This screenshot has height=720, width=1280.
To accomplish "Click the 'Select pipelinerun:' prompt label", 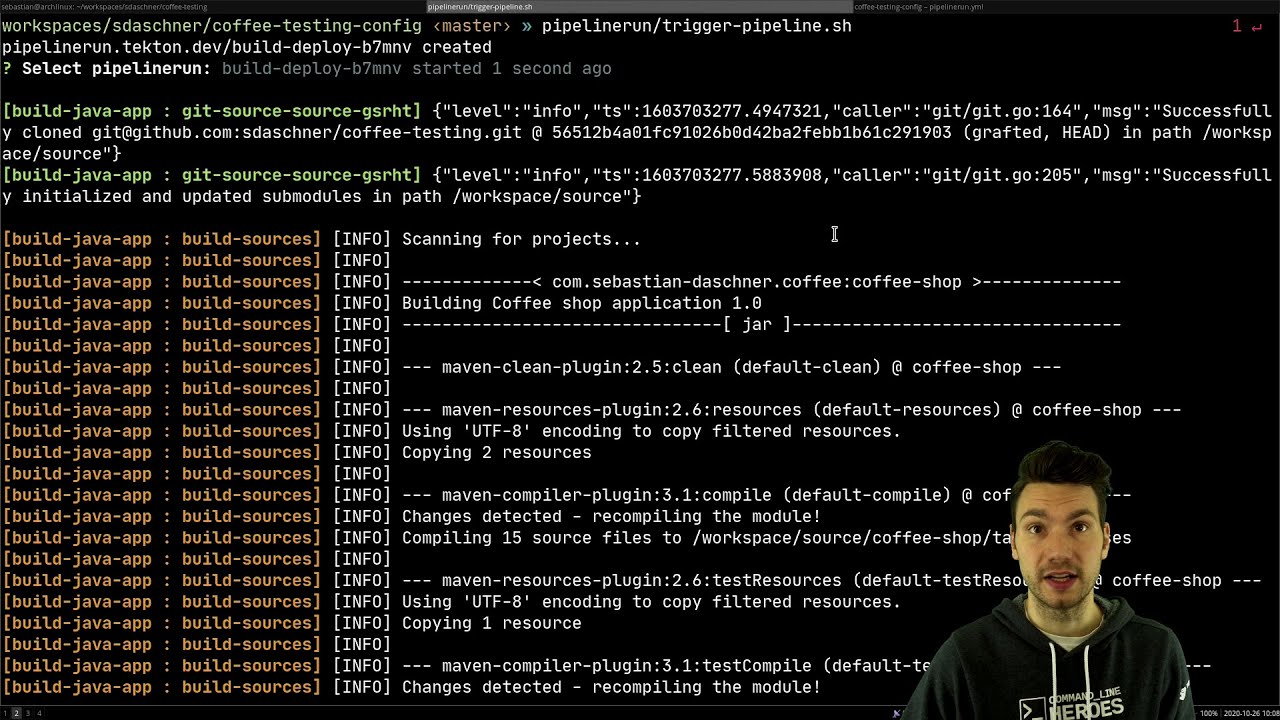I will 116,68.
